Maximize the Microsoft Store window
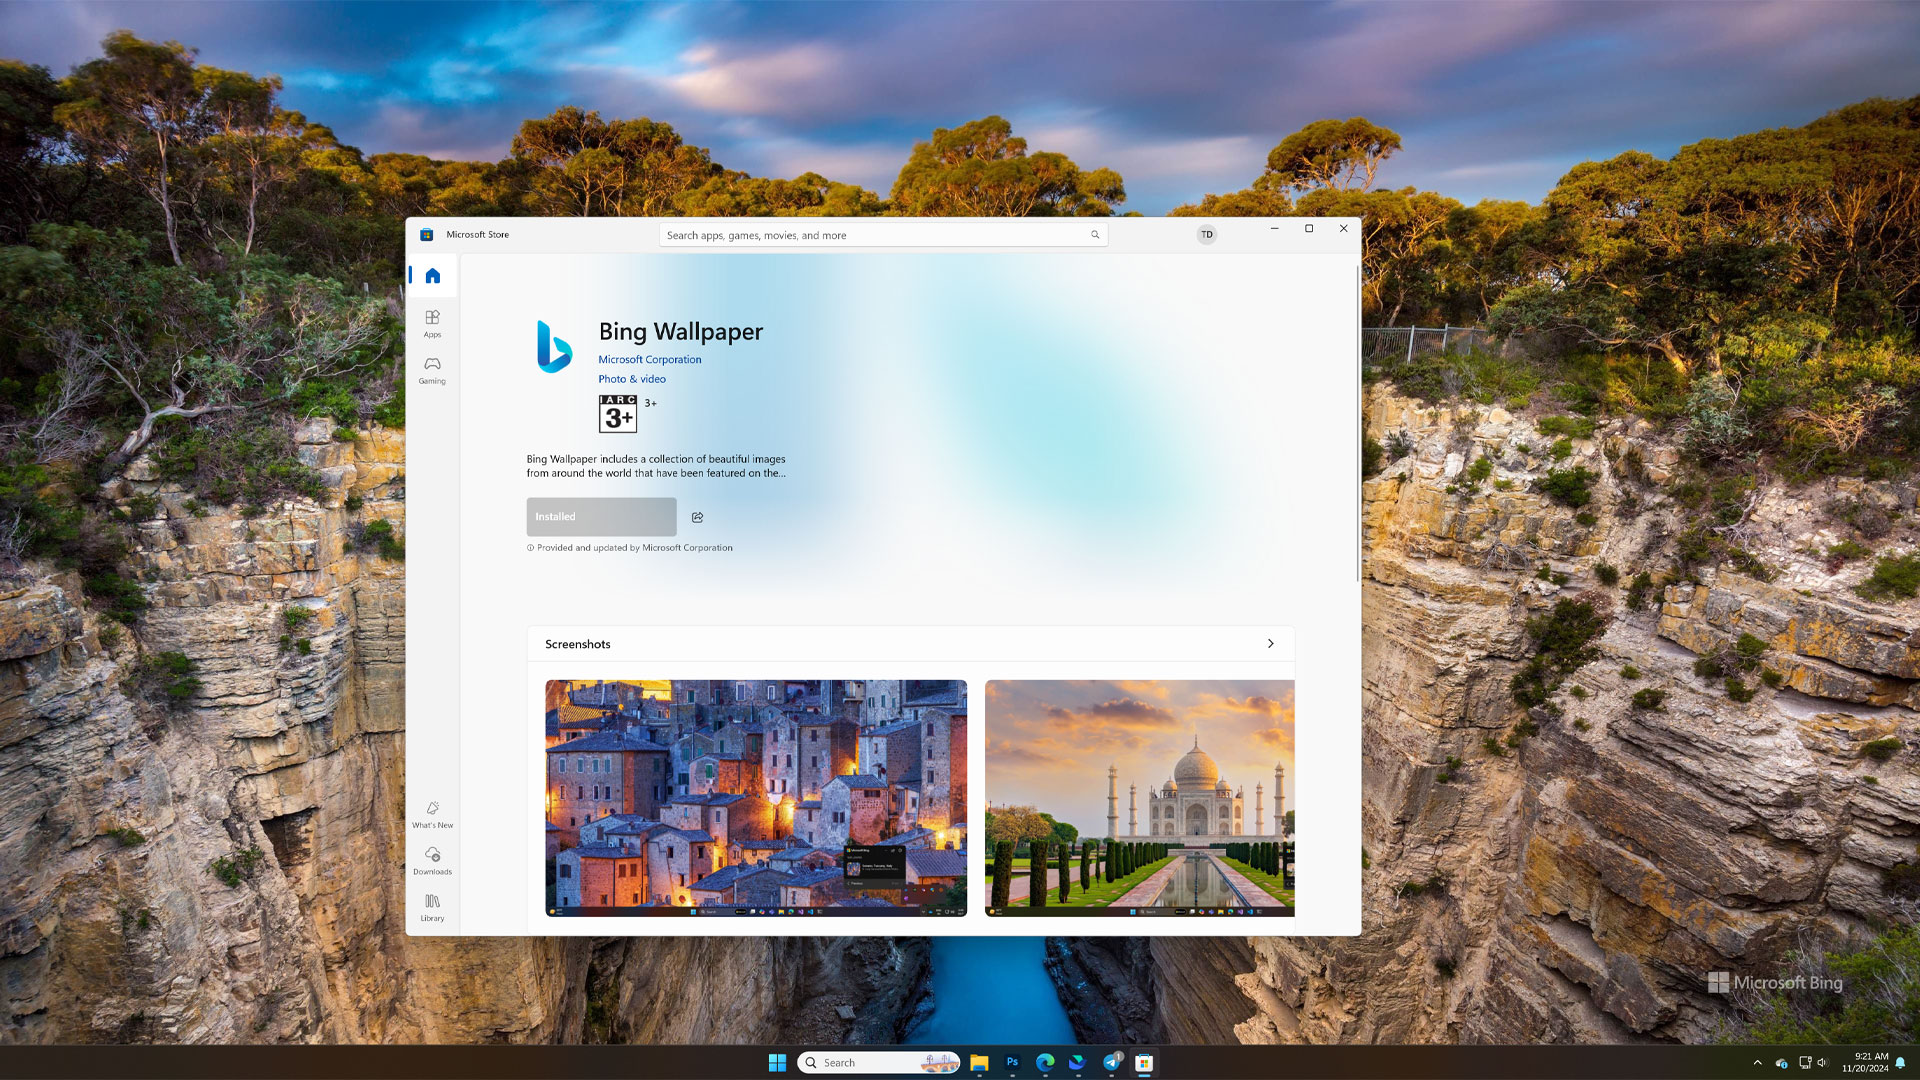The height and width of the screenshot is (1080, 1920). pos(1309,229)
